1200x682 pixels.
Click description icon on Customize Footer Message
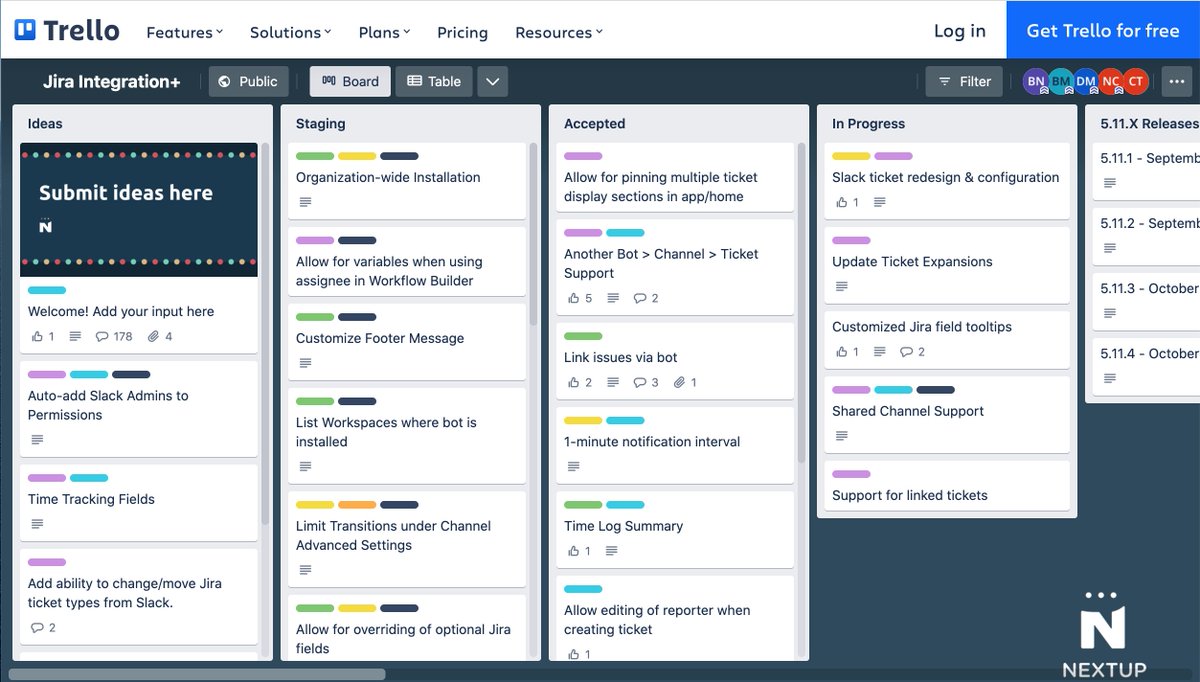point(305,363)
